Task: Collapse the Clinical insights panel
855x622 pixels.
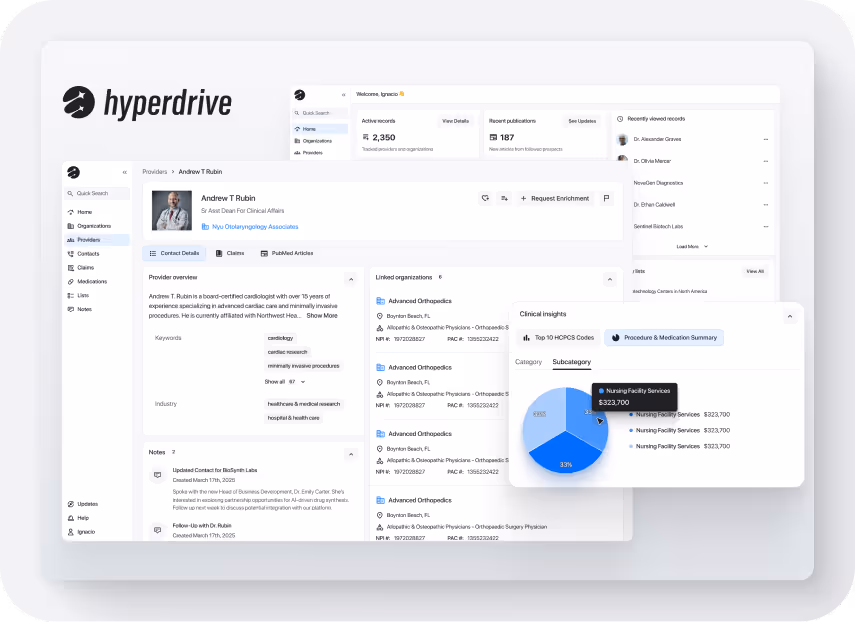Action: pyautogui.click(x=790, y=316)
